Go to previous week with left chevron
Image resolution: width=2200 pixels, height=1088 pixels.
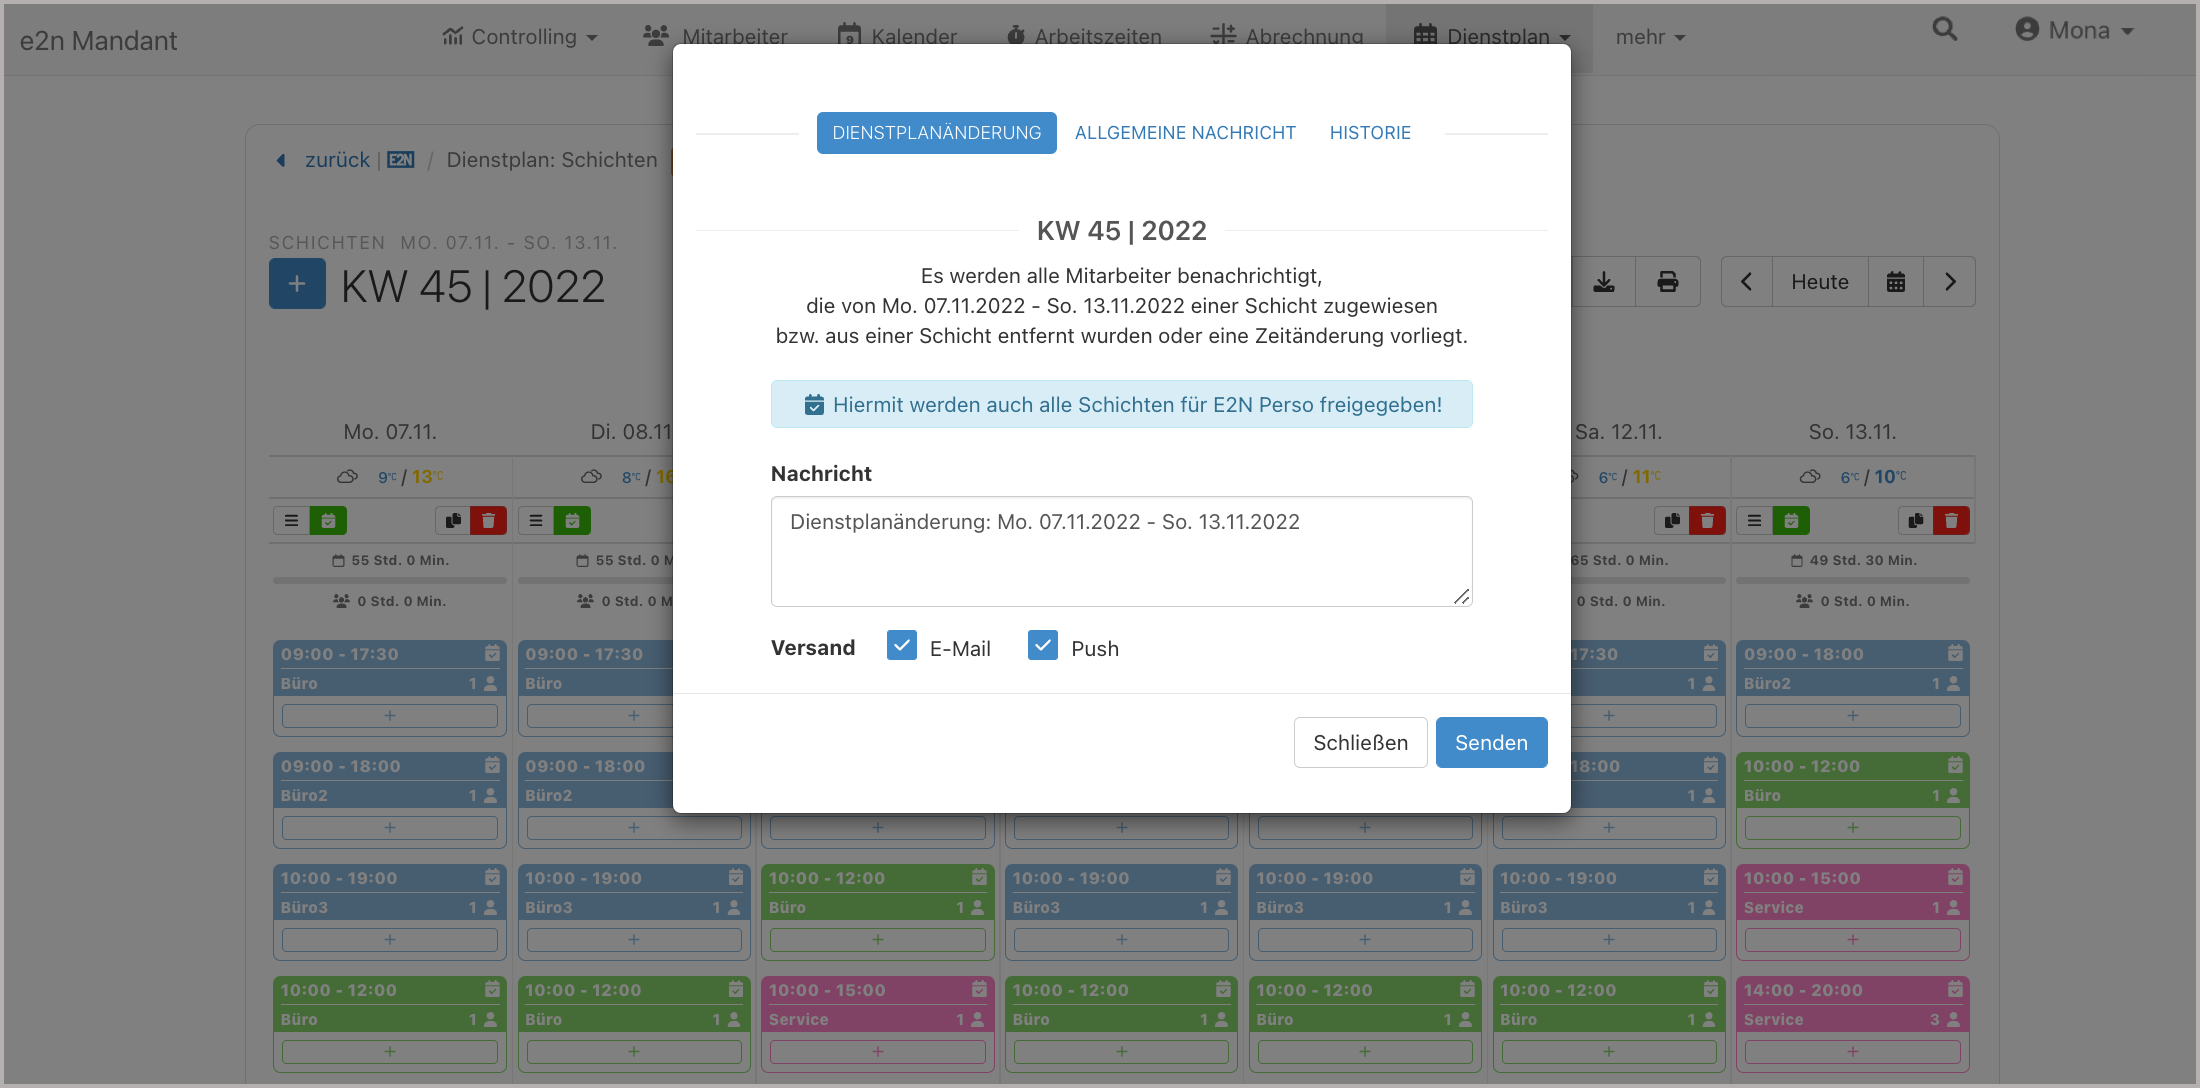click(1746, 282)
